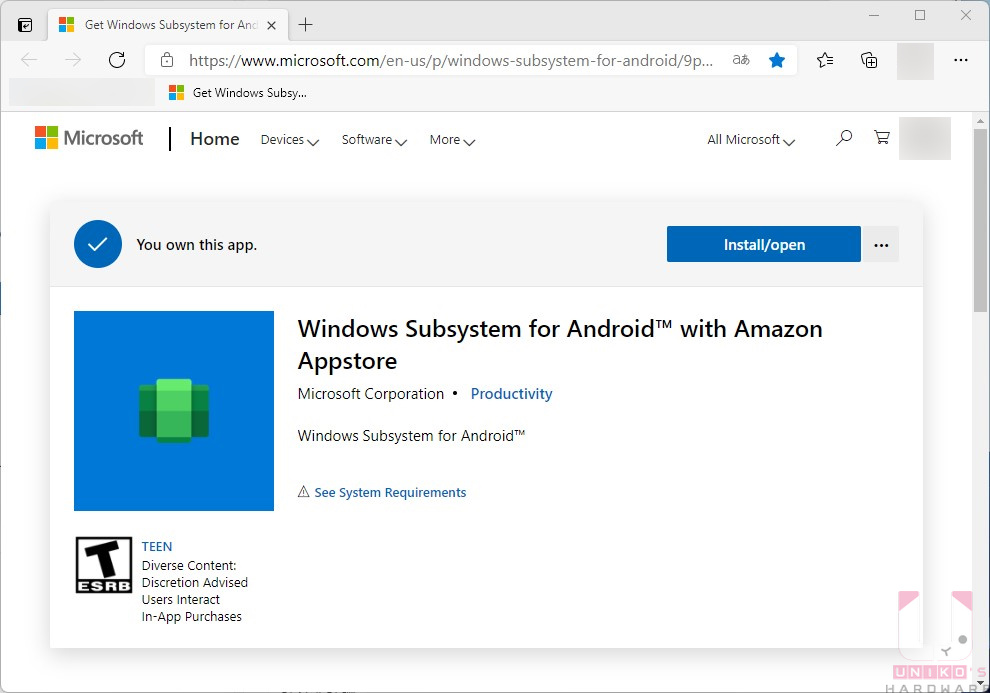Toggle the favorite star for this page
Viewport: 990px width, 693px height.
tap(777, 60)
